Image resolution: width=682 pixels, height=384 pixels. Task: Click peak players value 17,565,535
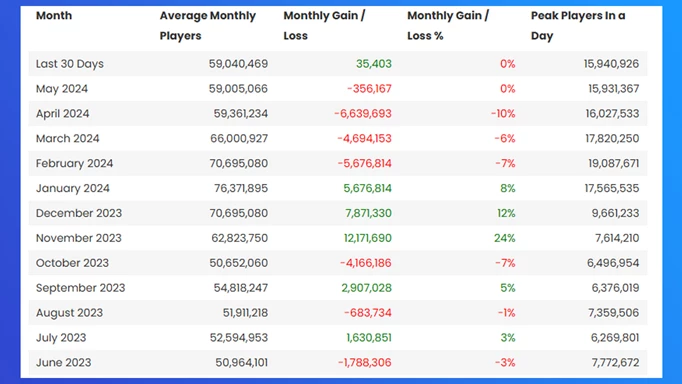[x=612, y=188]
